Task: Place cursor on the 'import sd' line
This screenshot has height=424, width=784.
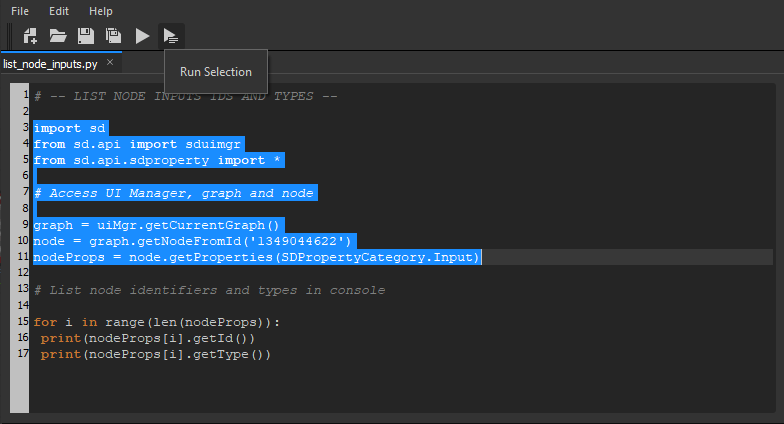Action: pyautogui.click(x=70, y=128)
